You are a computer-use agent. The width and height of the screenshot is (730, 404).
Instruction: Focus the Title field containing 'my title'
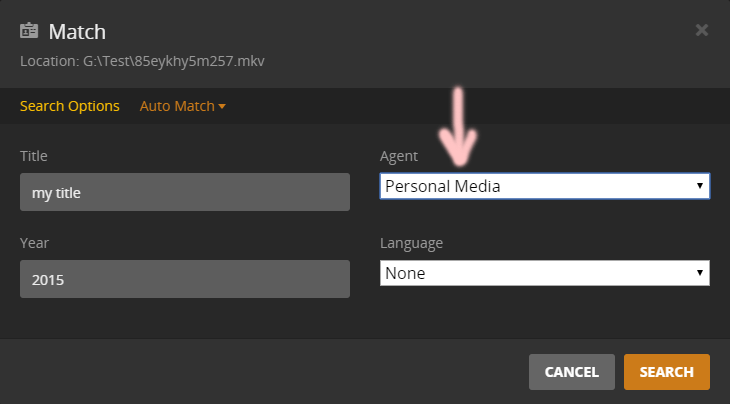click(185, 192)
